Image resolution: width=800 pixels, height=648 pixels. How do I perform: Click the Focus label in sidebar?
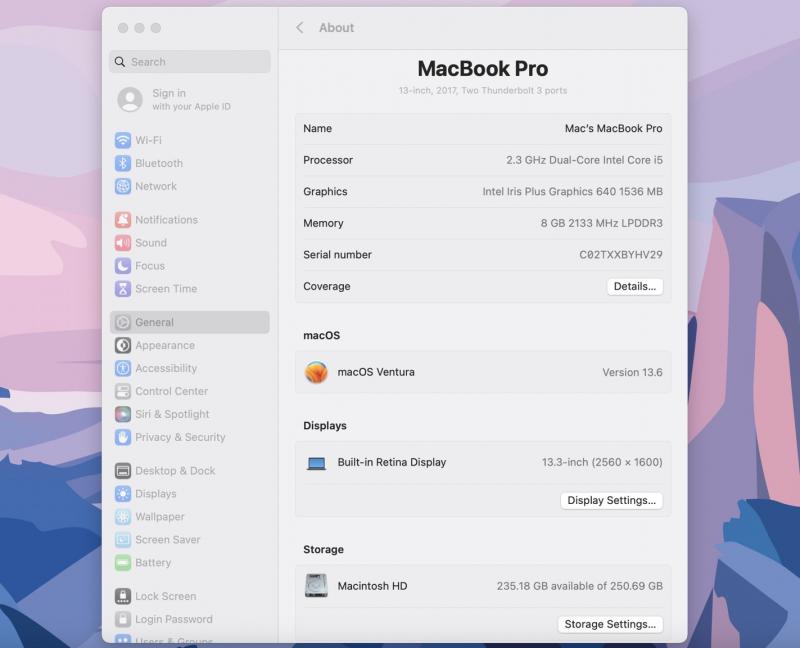150,266
